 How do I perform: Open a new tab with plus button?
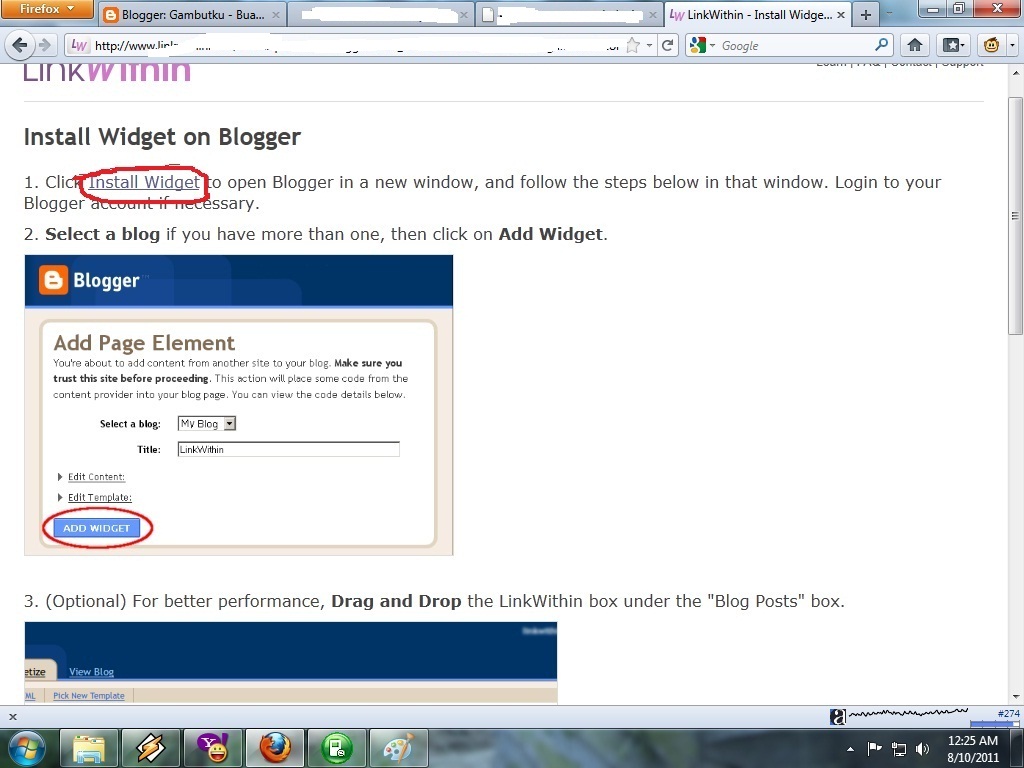(866, 15)
